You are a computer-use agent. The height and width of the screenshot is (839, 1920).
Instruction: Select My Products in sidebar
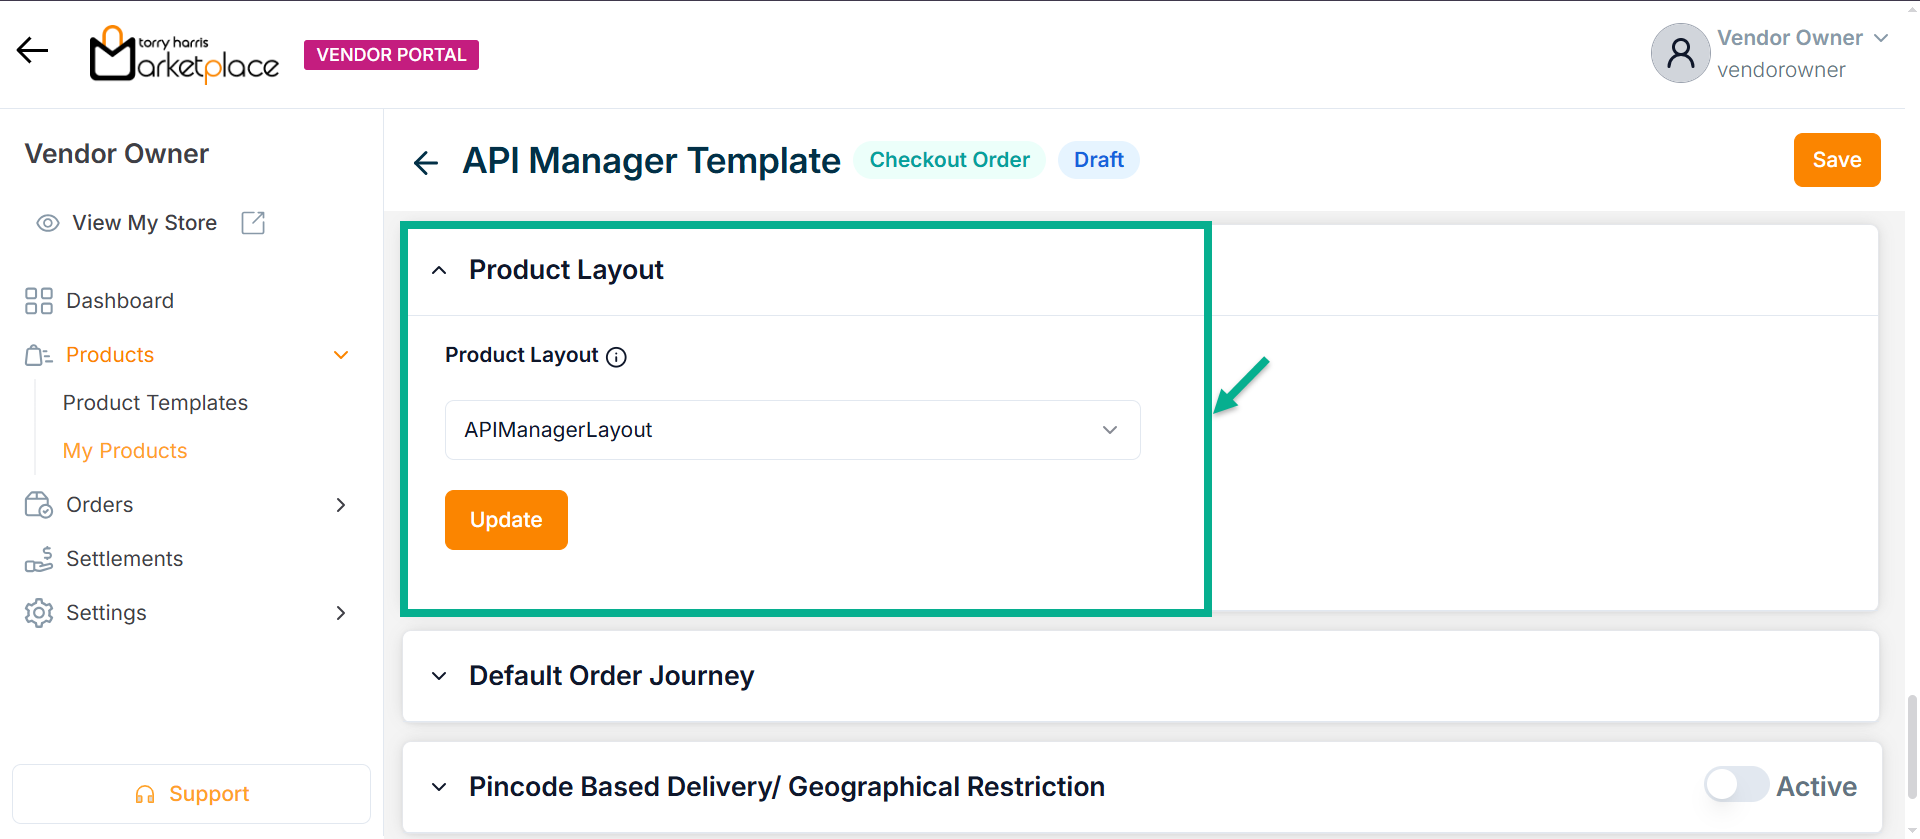tap(125, 451)
